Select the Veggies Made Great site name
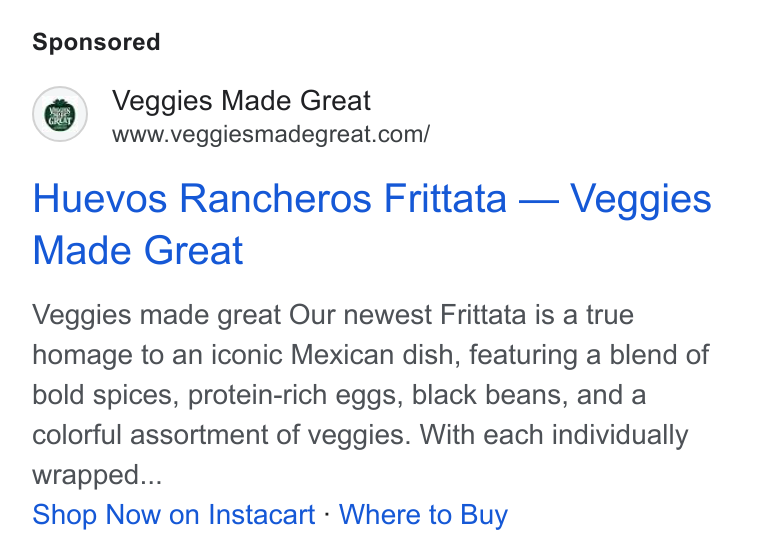The width and height of the screenshot is (760, 558). (x=241, y=101)
